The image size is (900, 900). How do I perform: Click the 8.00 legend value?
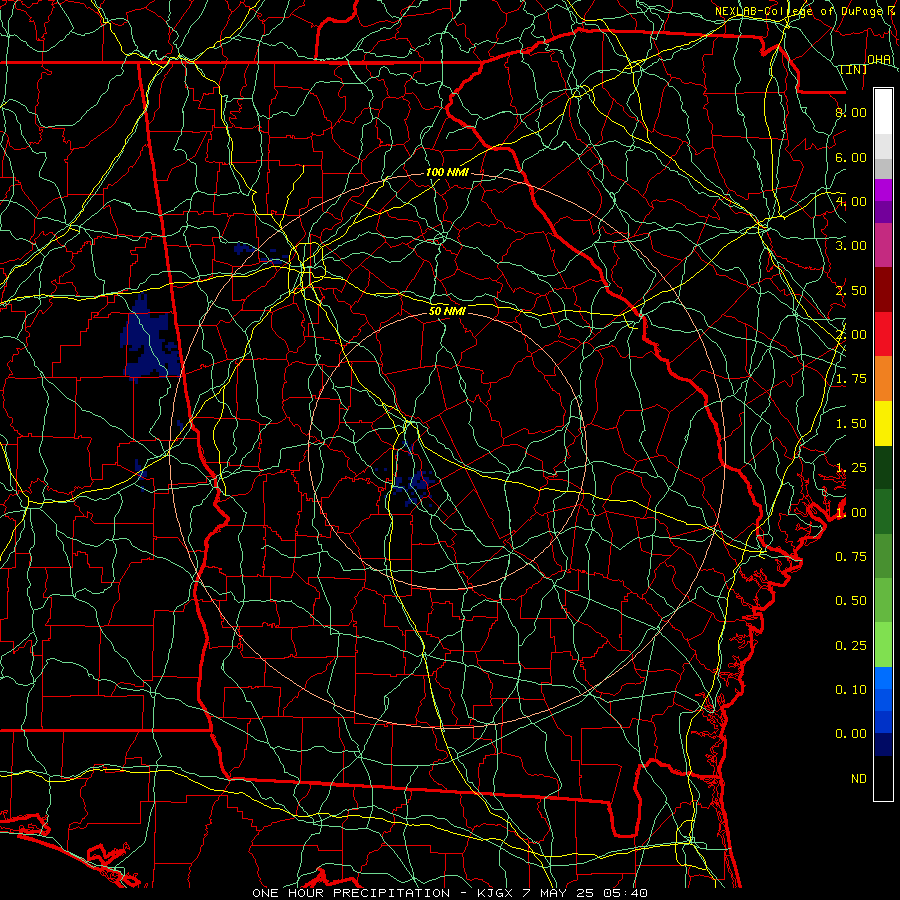[x=851, y=112]
